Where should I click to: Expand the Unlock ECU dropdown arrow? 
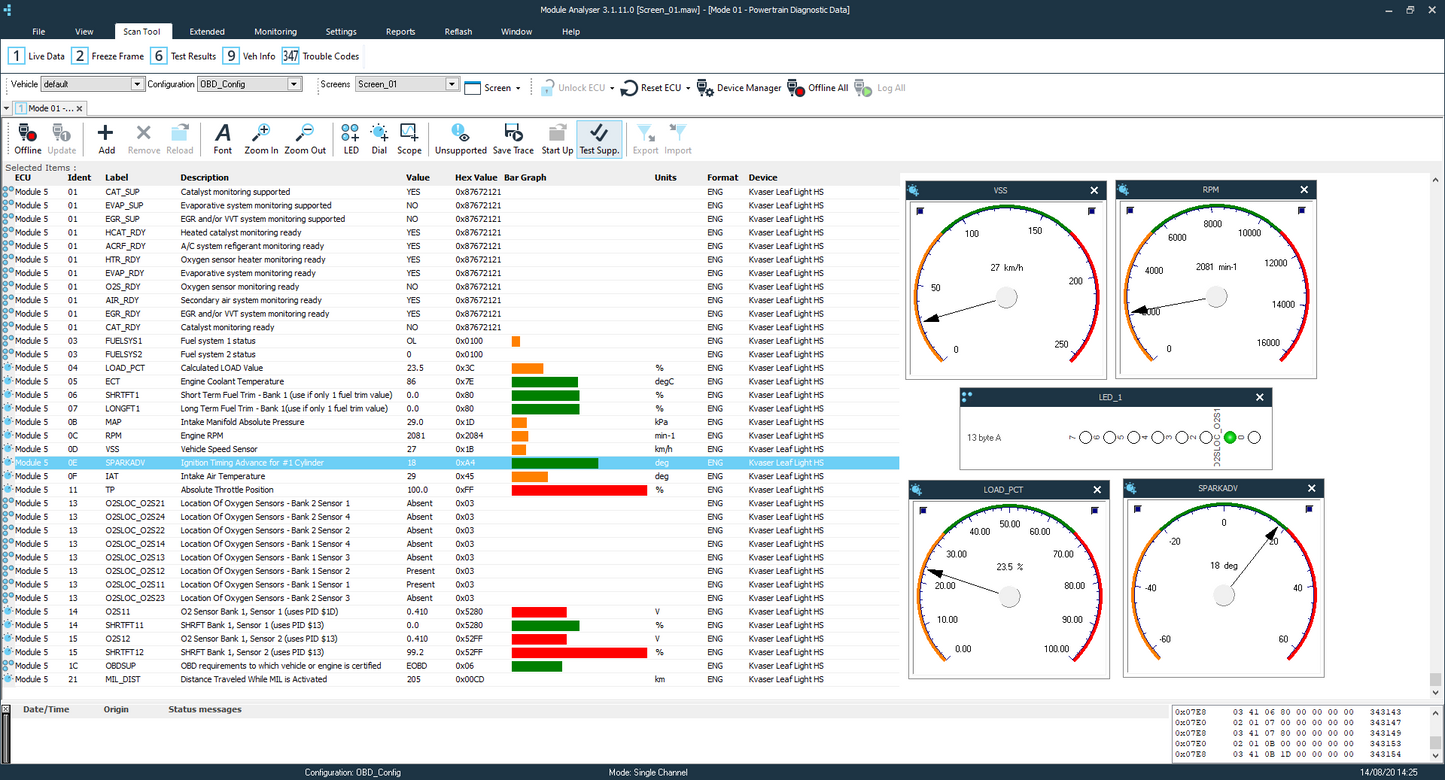[x=612, y=88]
